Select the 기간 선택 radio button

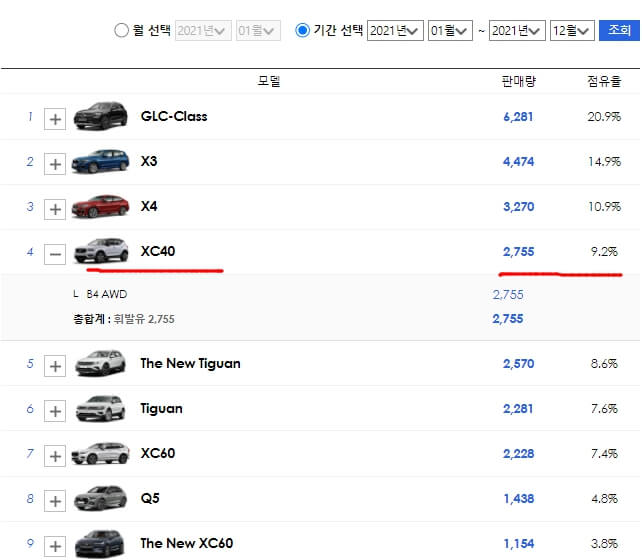pyautogui.click(x=302, y=30)
